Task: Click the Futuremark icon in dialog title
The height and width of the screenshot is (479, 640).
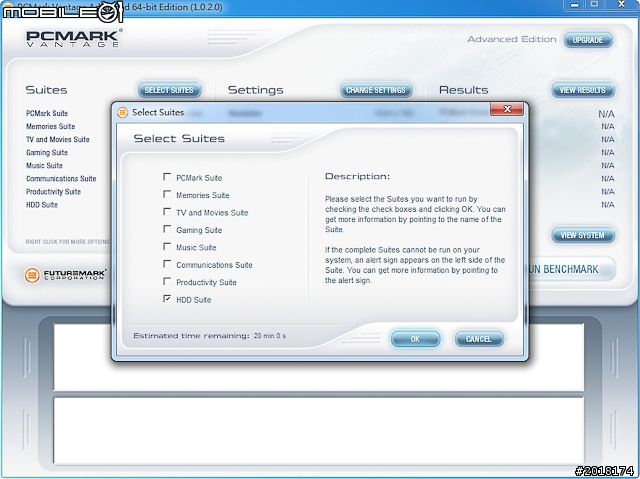Action: 122,112
